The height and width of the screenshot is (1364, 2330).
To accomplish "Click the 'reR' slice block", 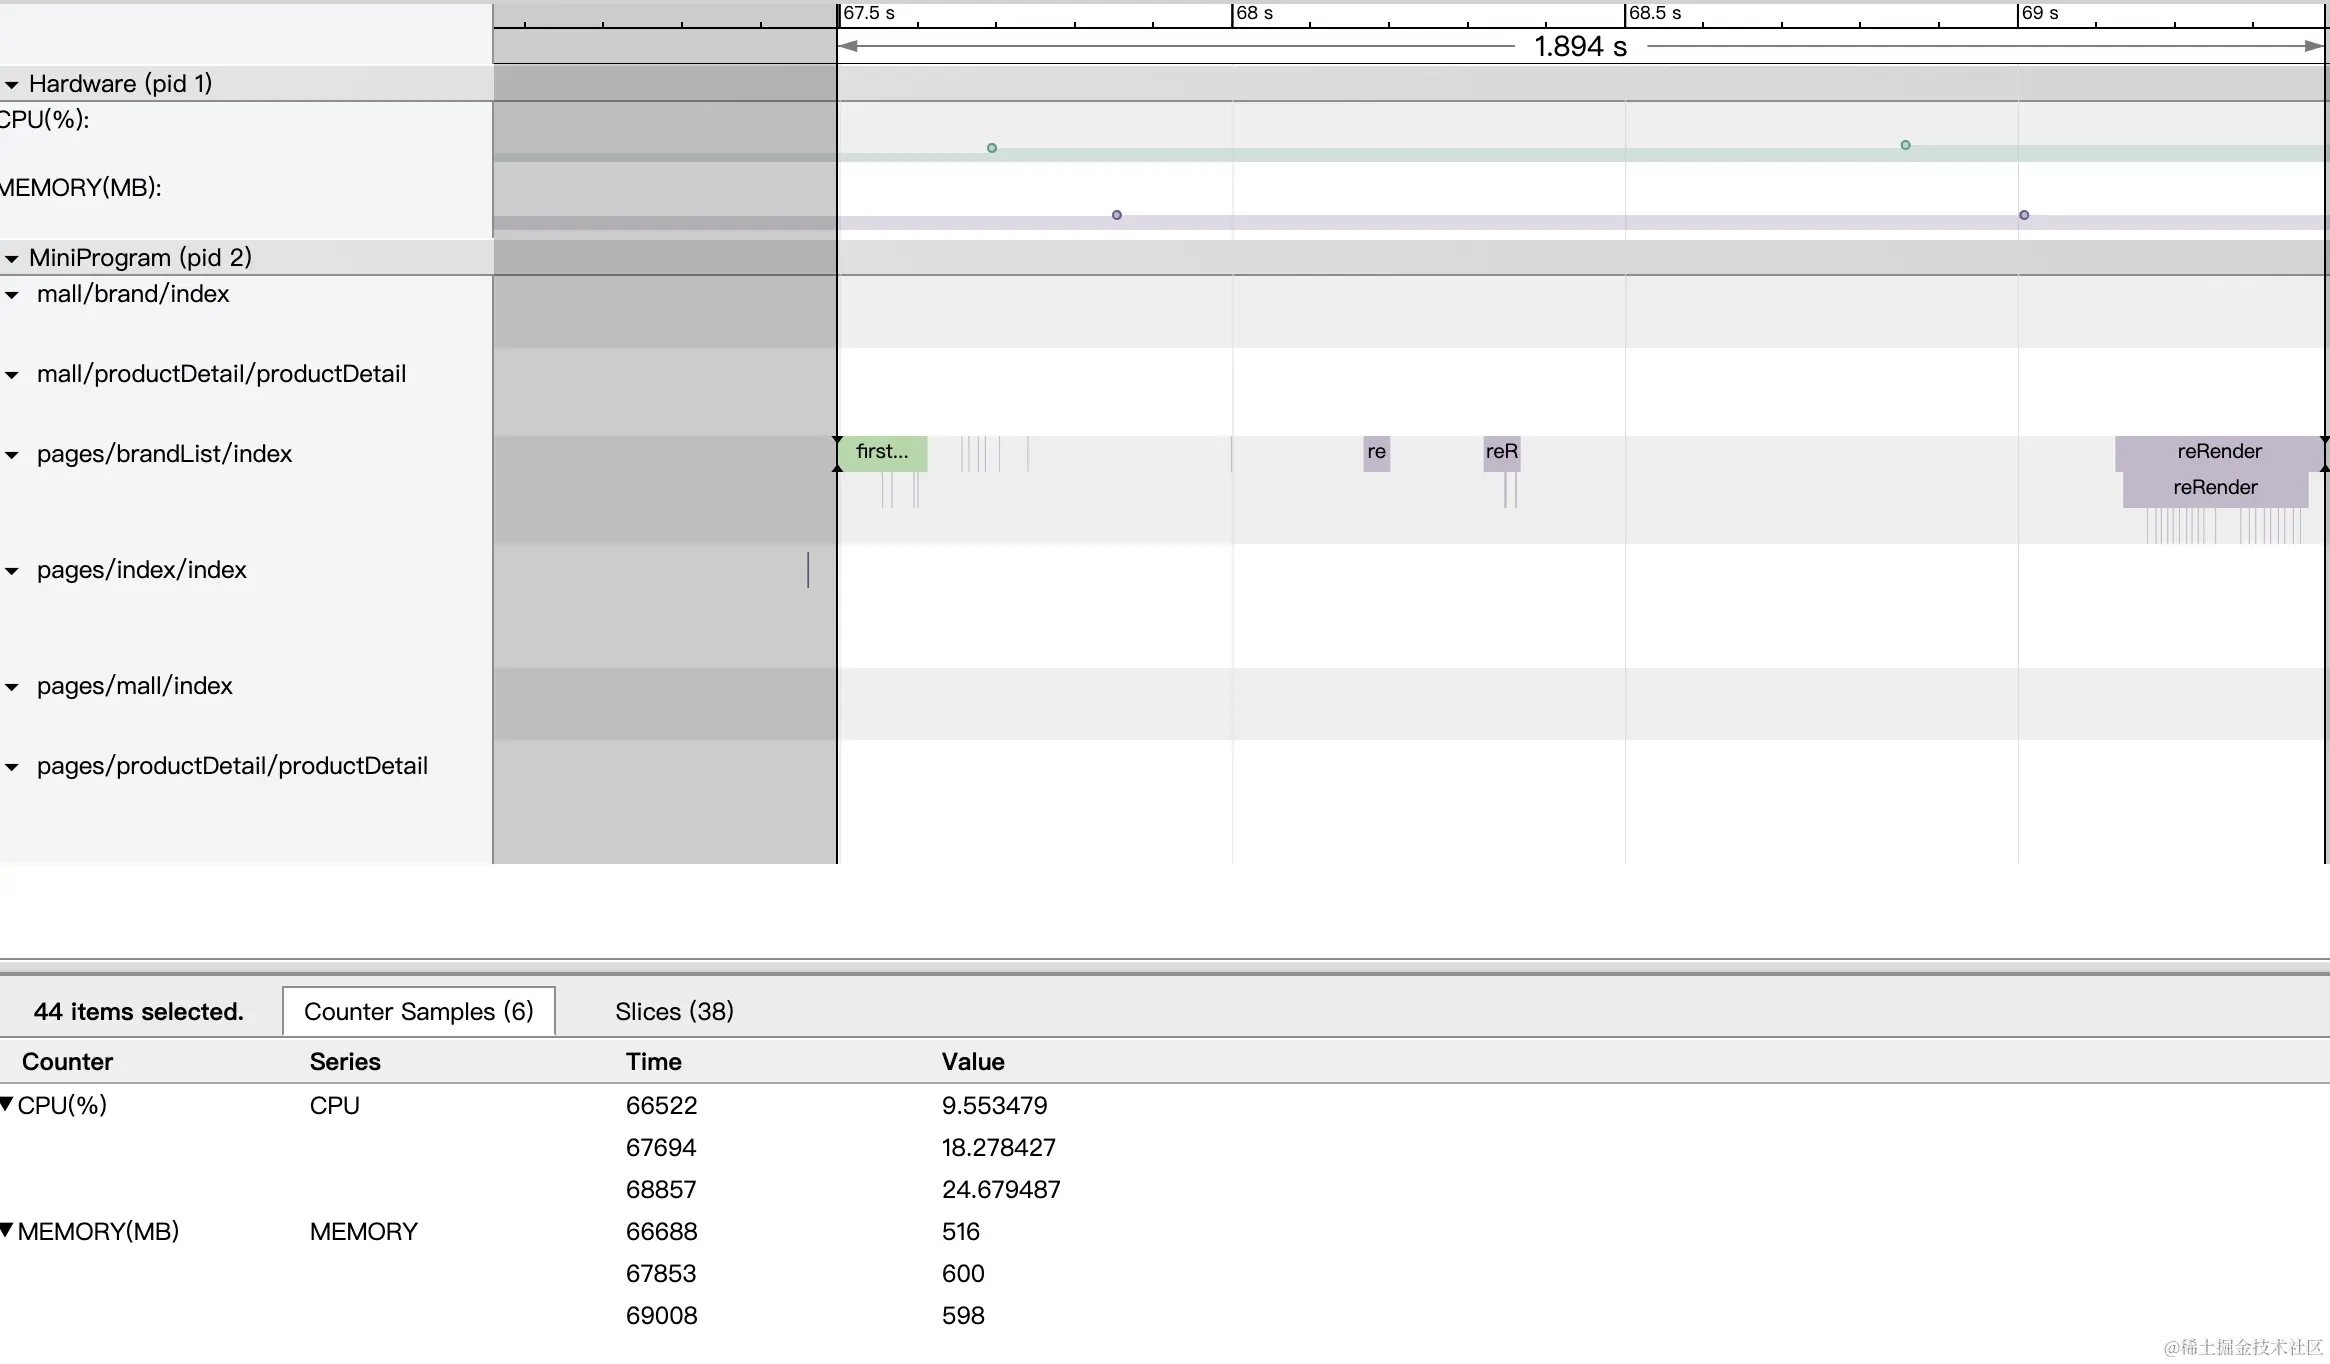I will pyautogui.click(x=1501, y=452).
